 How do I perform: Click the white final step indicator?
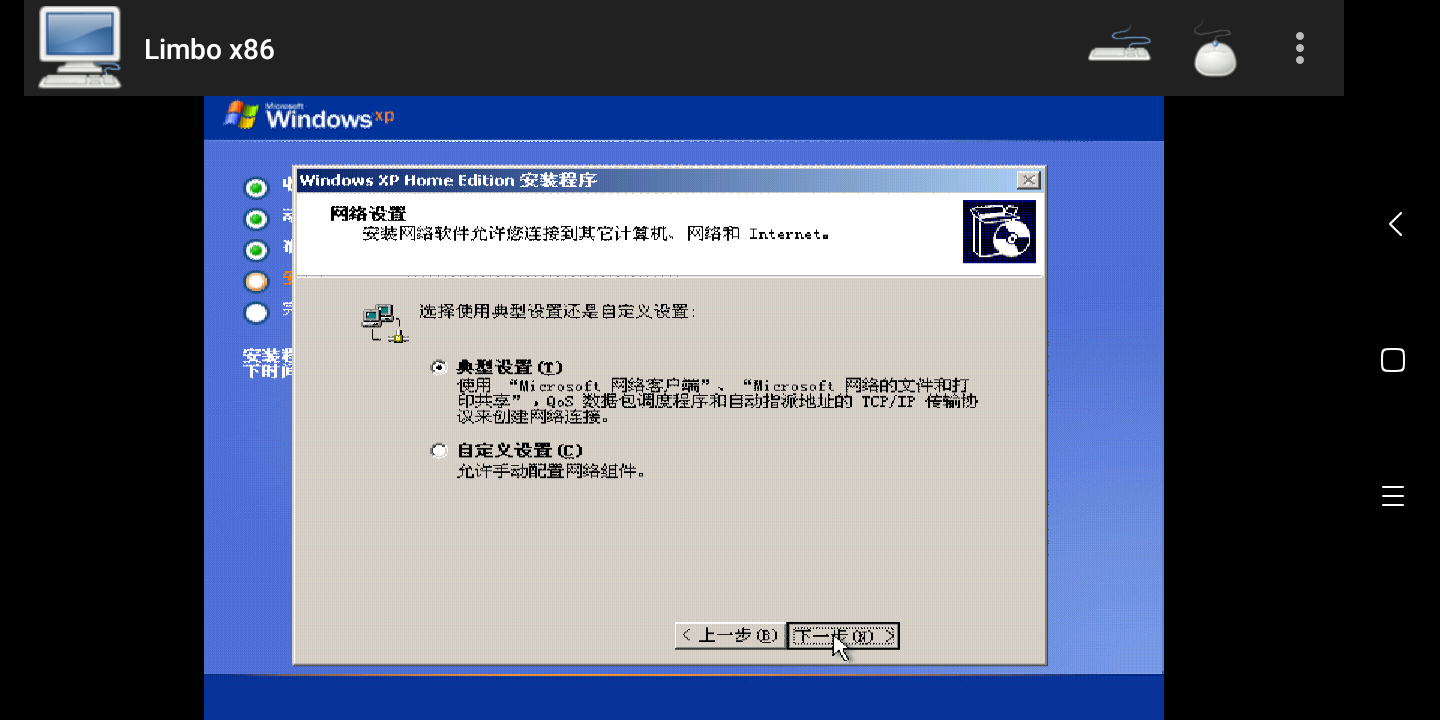click(x=257, y=313)
